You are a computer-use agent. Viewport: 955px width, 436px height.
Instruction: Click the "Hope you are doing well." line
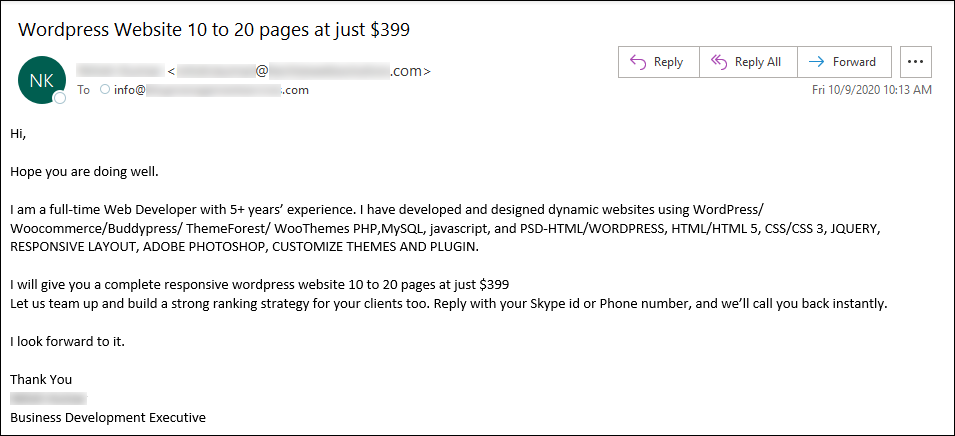[x=85, y=171]
